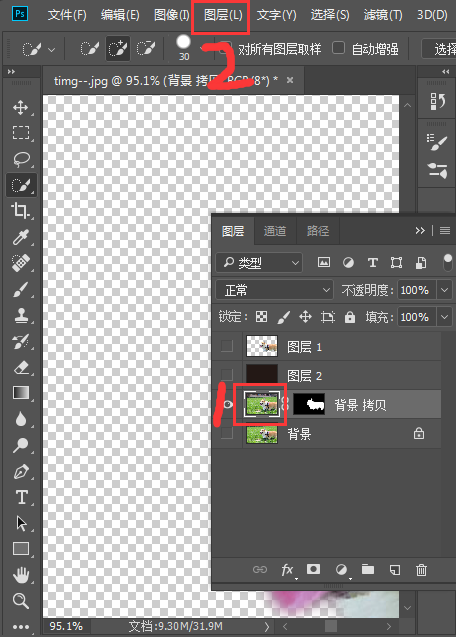Select the Crop tool
This screenshot has height=637, width=456.
tap(21, 211)
